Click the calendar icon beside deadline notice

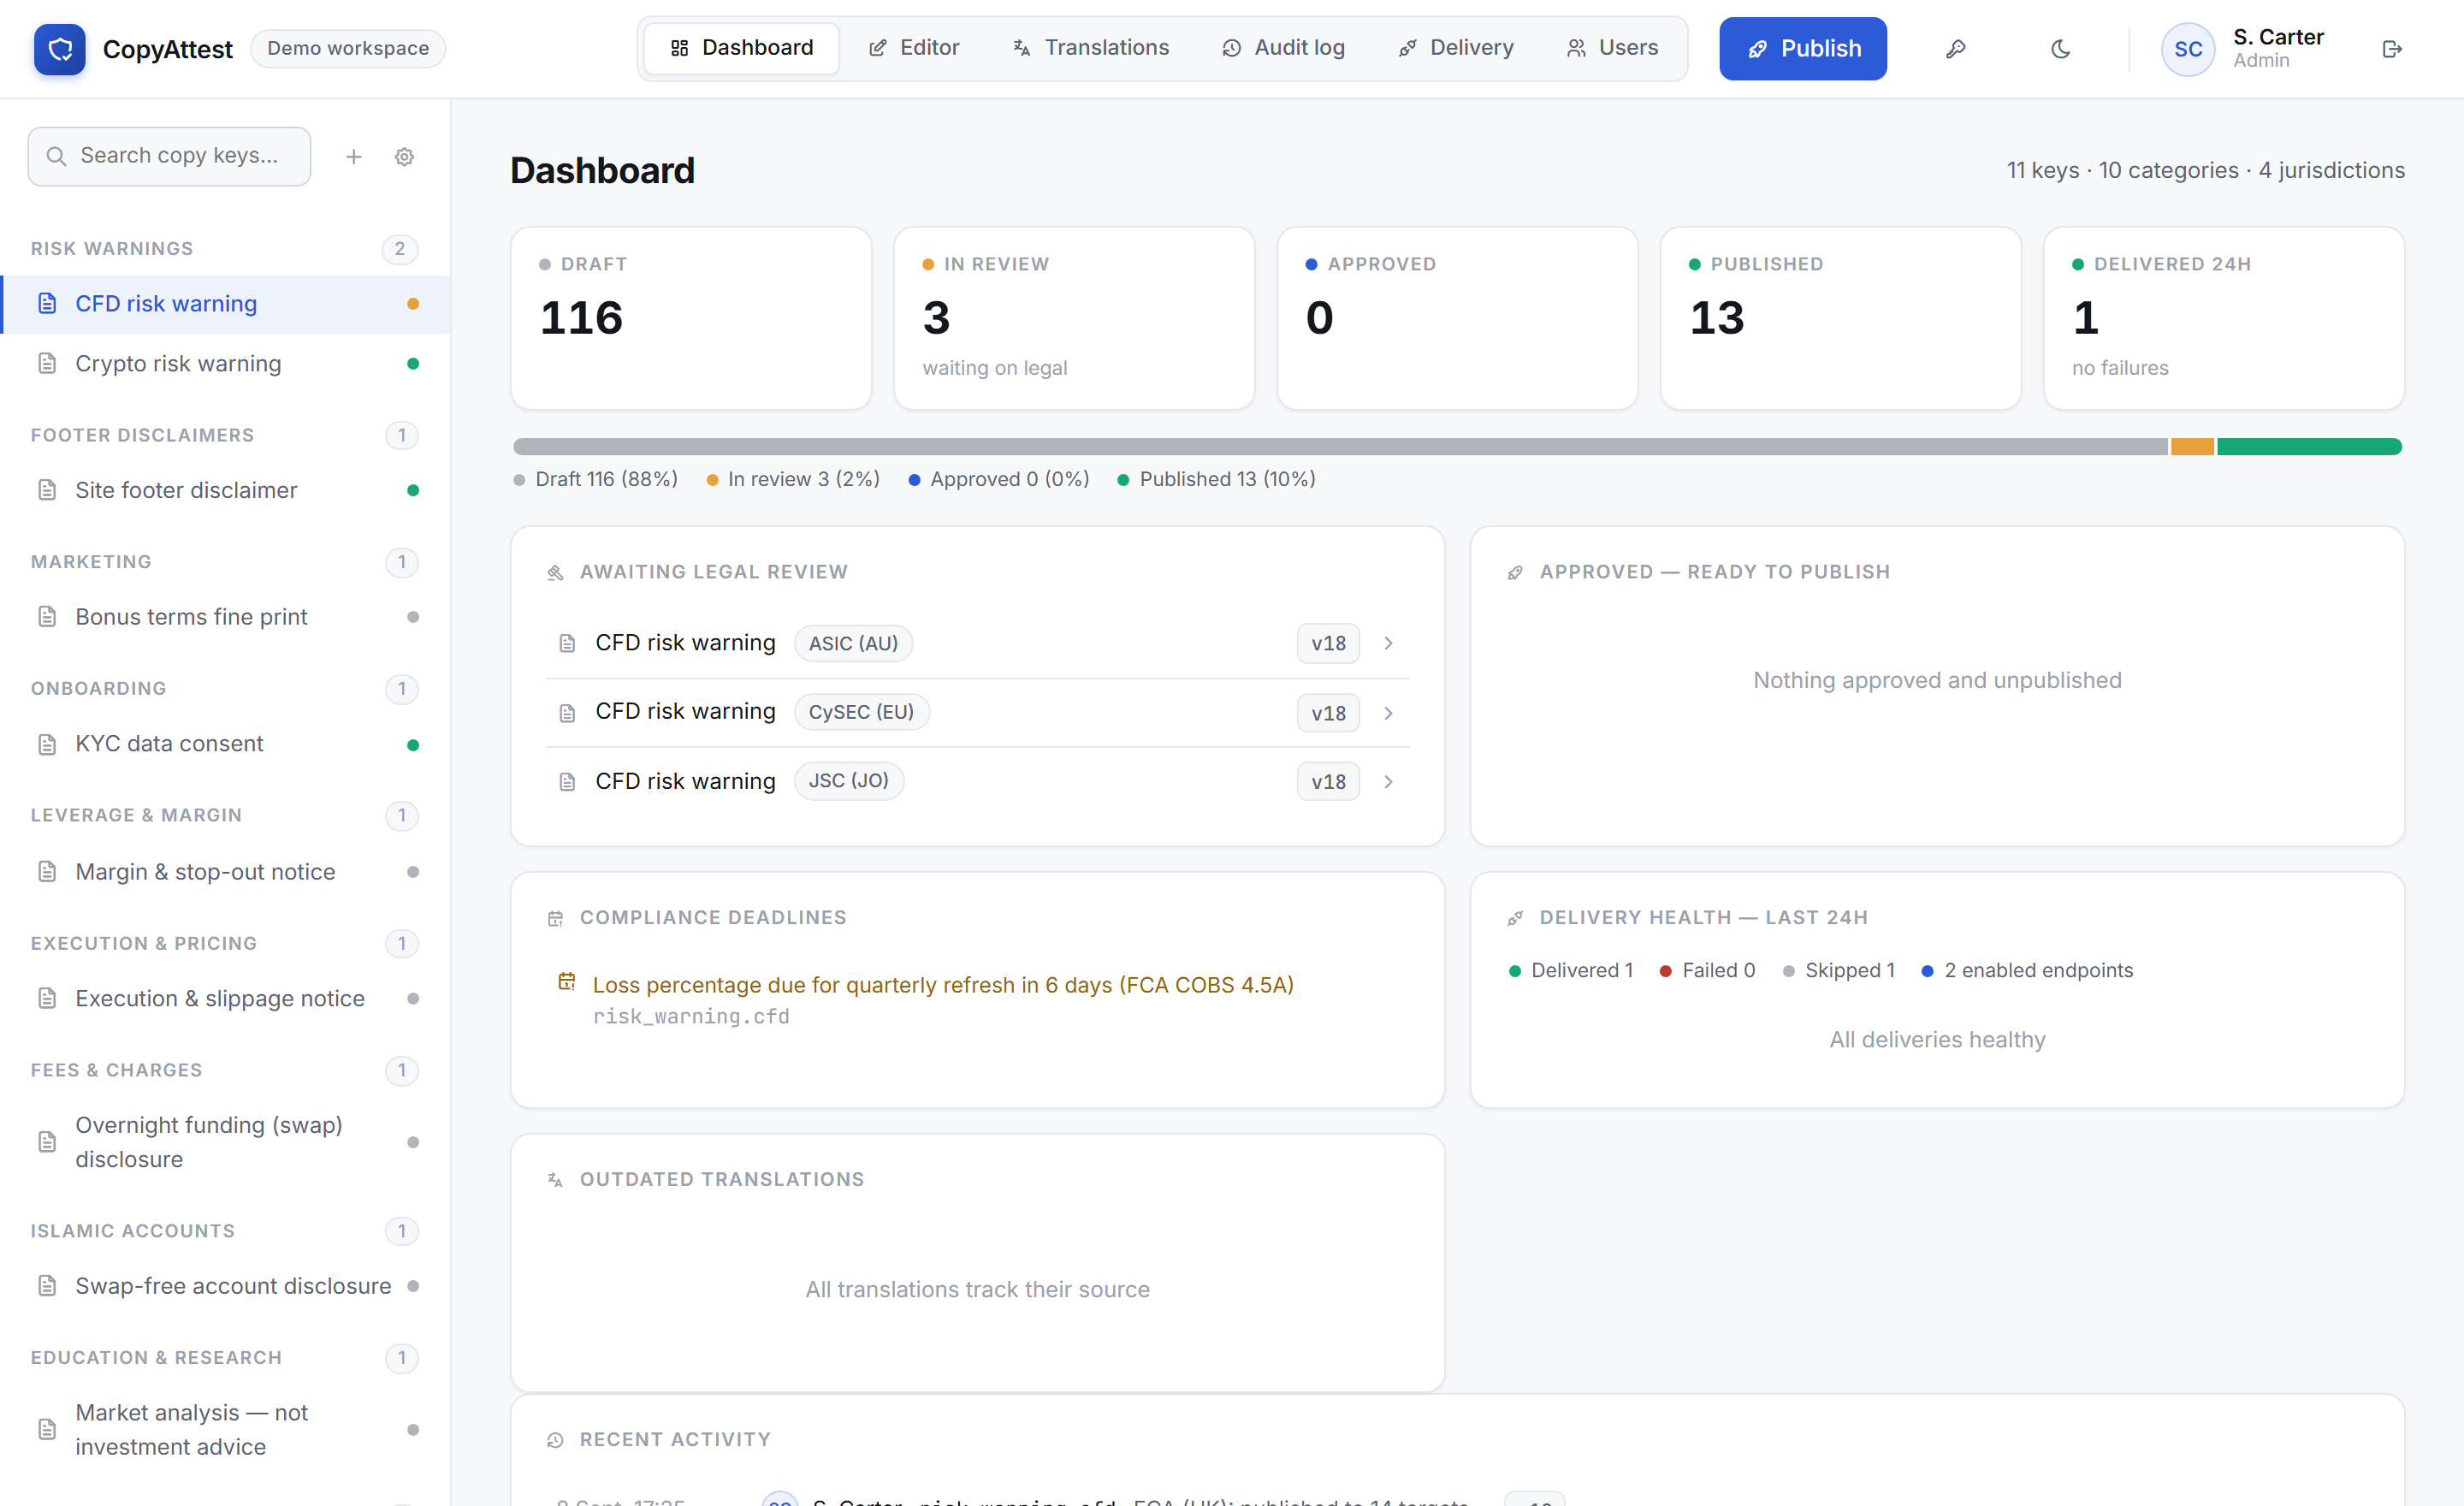click(x=566, y=982)
